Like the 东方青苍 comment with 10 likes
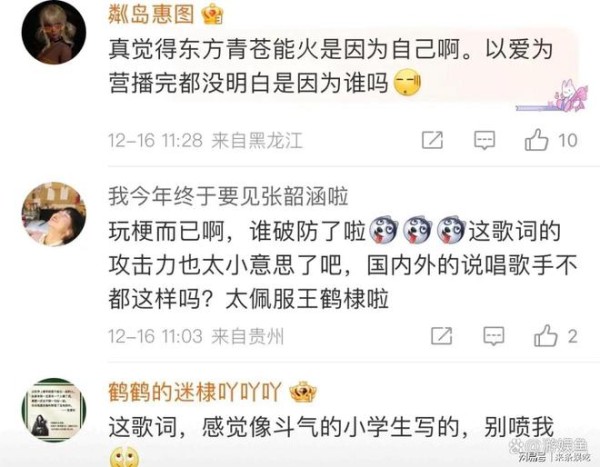 (536, 140)
